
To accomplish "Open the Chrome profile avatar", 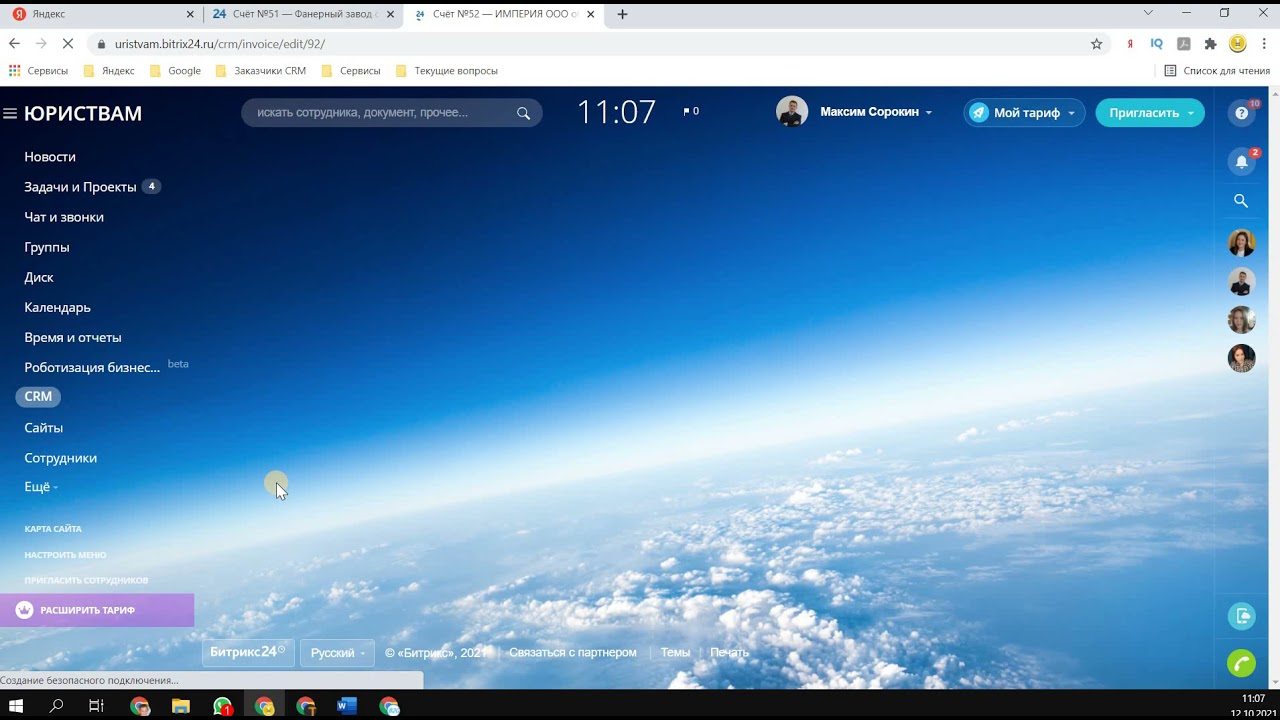I will [x=1238, y=44].
